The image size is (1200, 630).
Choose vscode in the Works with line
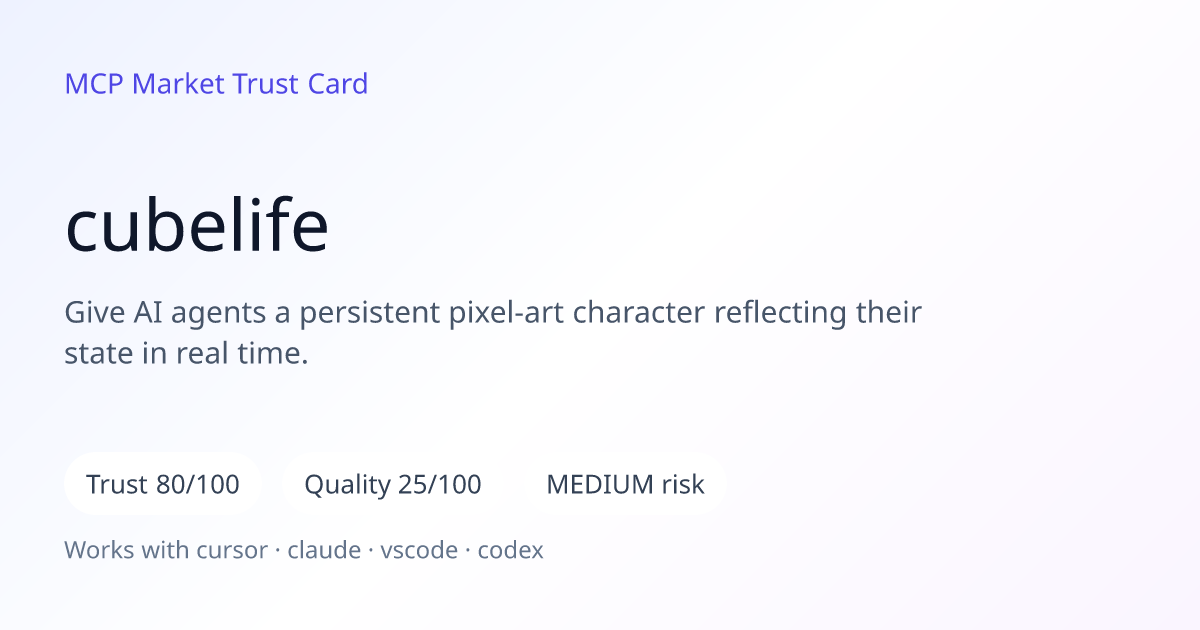(419, 550)
